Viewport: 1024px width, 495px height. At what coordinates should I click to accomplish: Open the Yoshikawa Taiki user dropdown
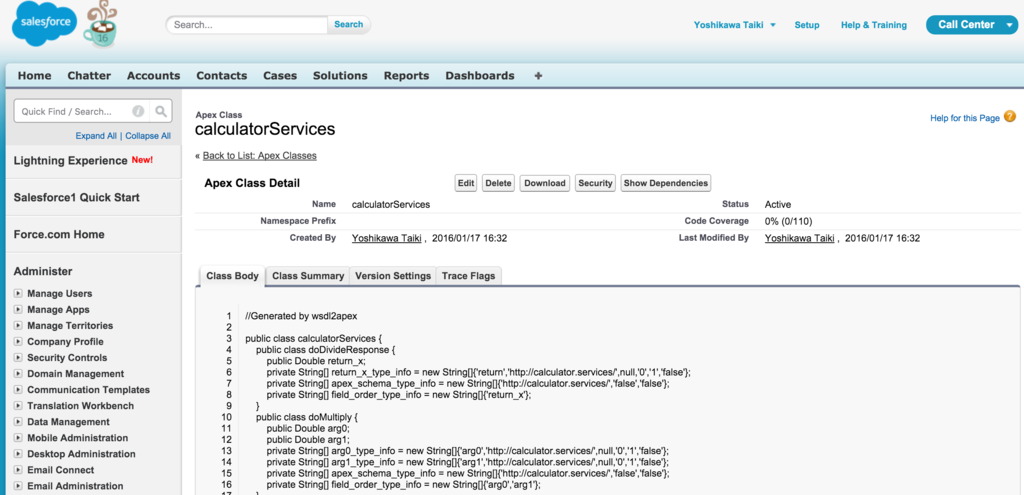coord(734,25)
